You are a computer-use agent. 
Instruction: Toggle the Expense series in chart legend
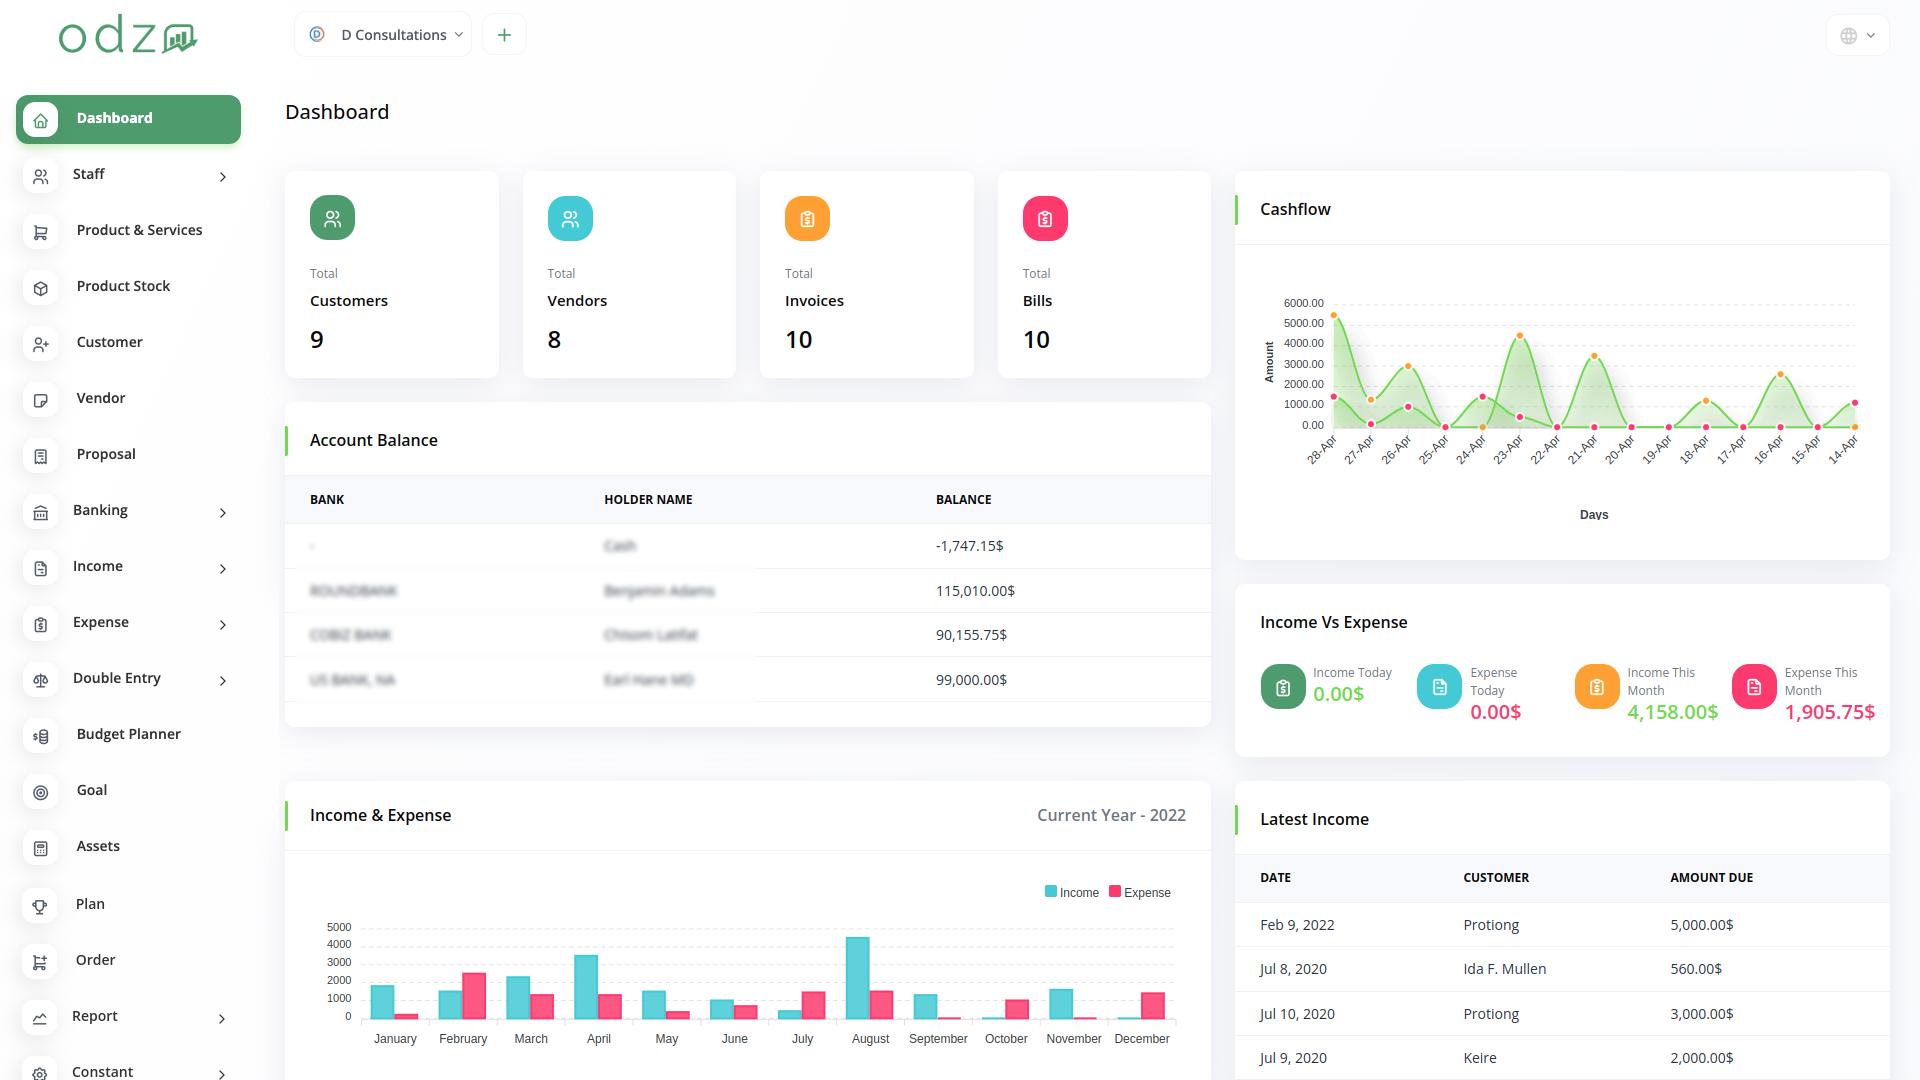[x=1139, y=892]
